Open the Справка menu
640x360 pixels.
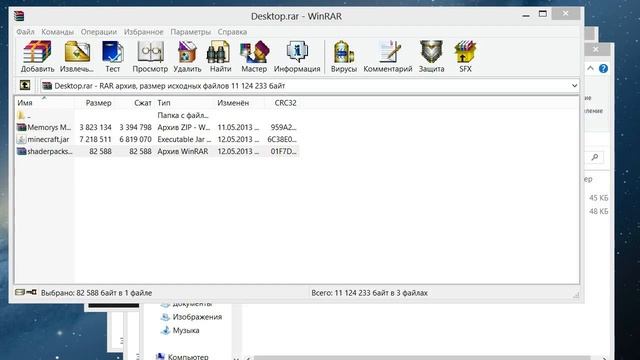coord(232,32)
